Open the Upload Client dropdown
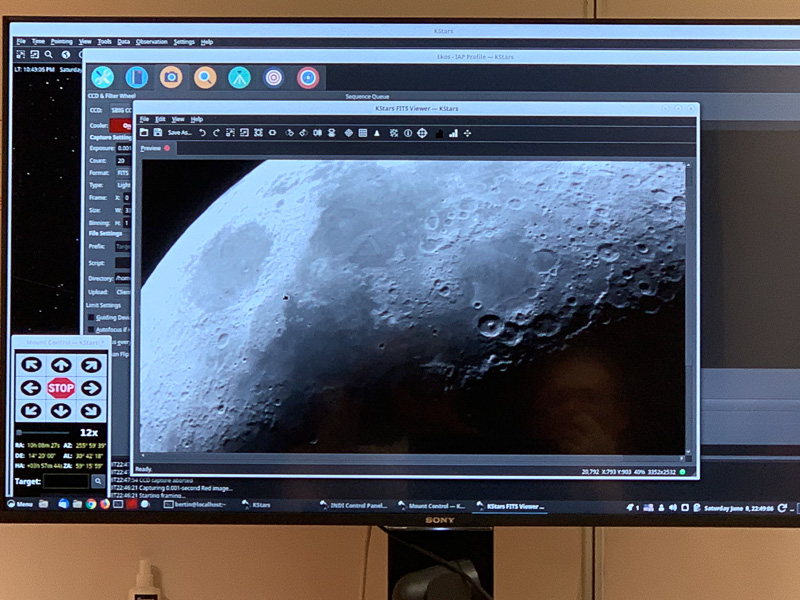 (123, 292)
